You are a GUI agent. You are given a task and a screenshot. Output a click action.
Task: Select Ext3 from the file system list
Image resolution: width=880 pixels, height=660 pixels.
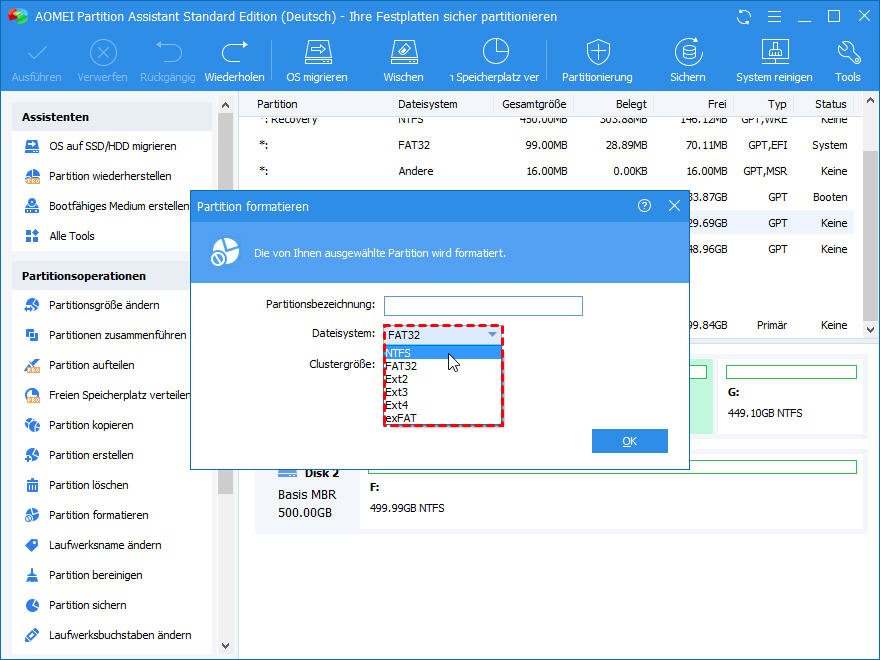[x=443, y=392]
